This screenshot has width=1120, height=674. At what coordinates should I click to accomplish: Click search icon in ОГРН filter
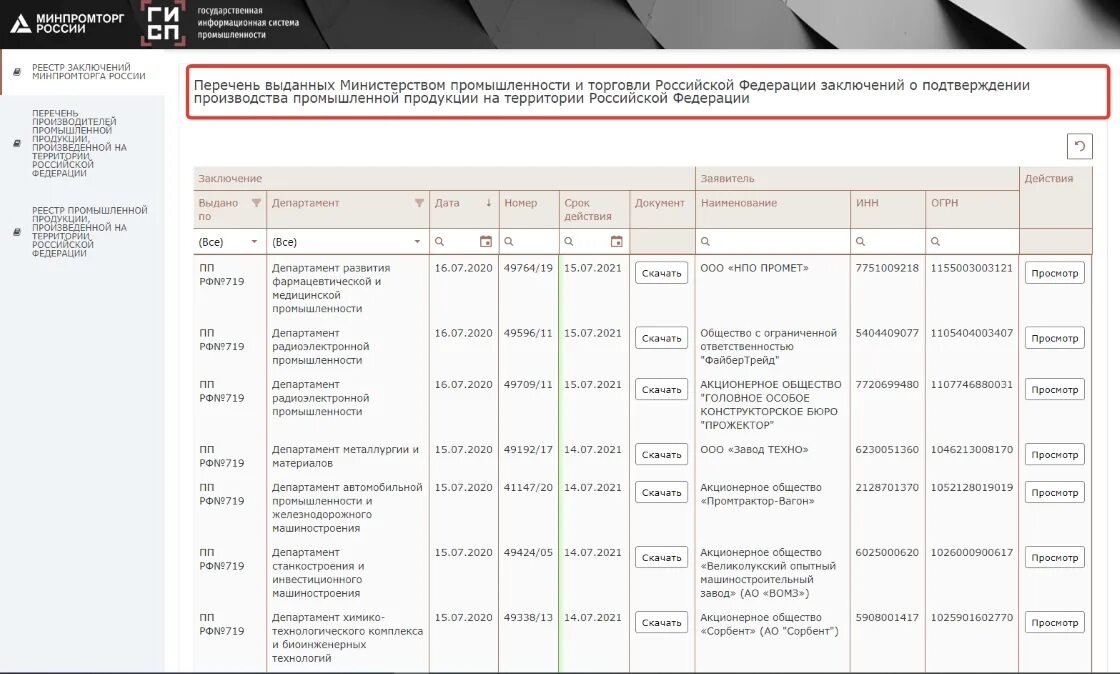pos(935,242)
